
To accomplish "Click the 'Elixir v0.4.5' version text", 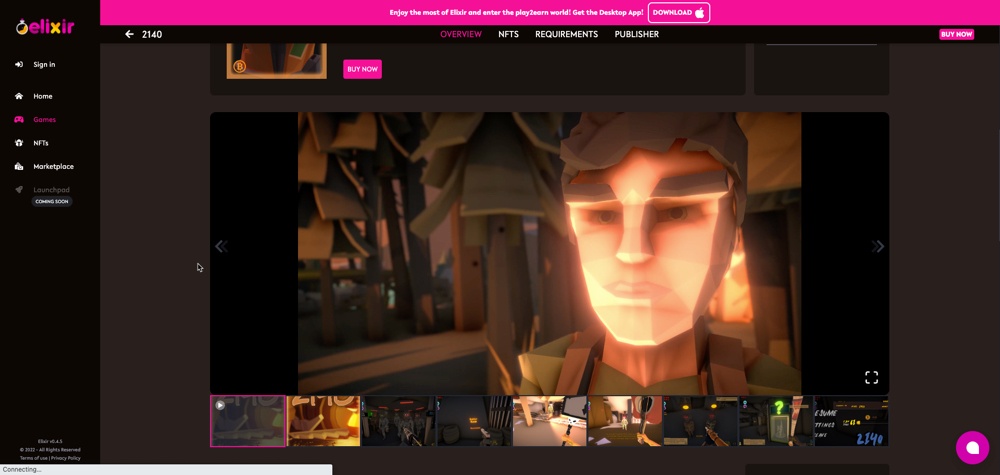I will pos(50,441).
